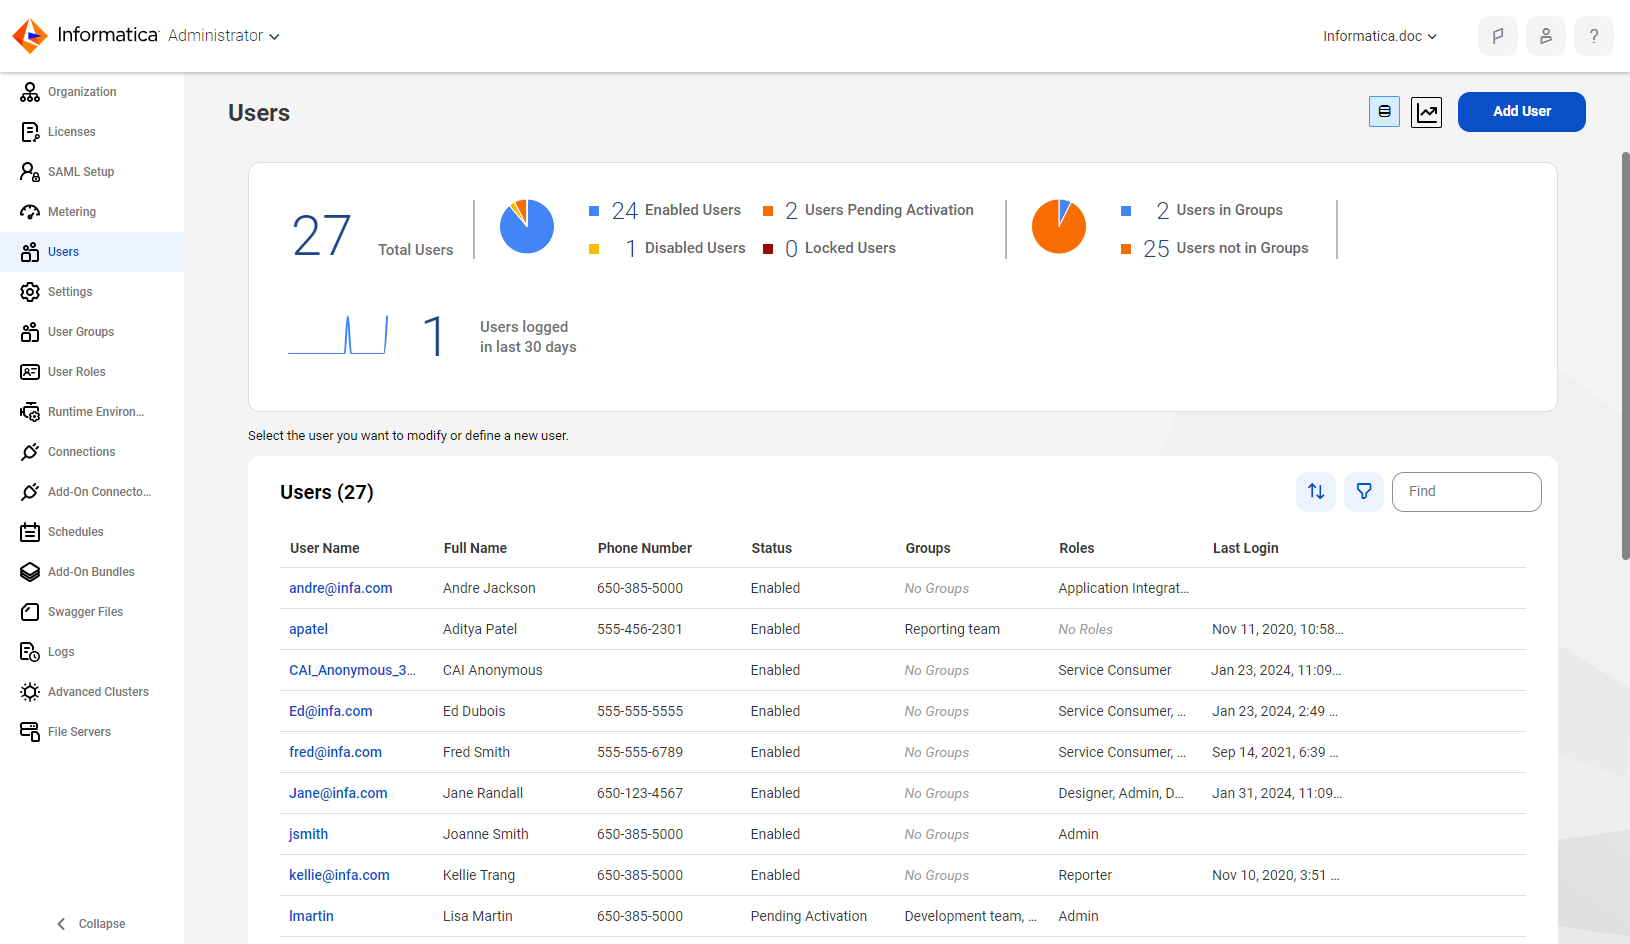Open user lmartin
This screenshot has height=944, width=1630.
pos(312,916)
